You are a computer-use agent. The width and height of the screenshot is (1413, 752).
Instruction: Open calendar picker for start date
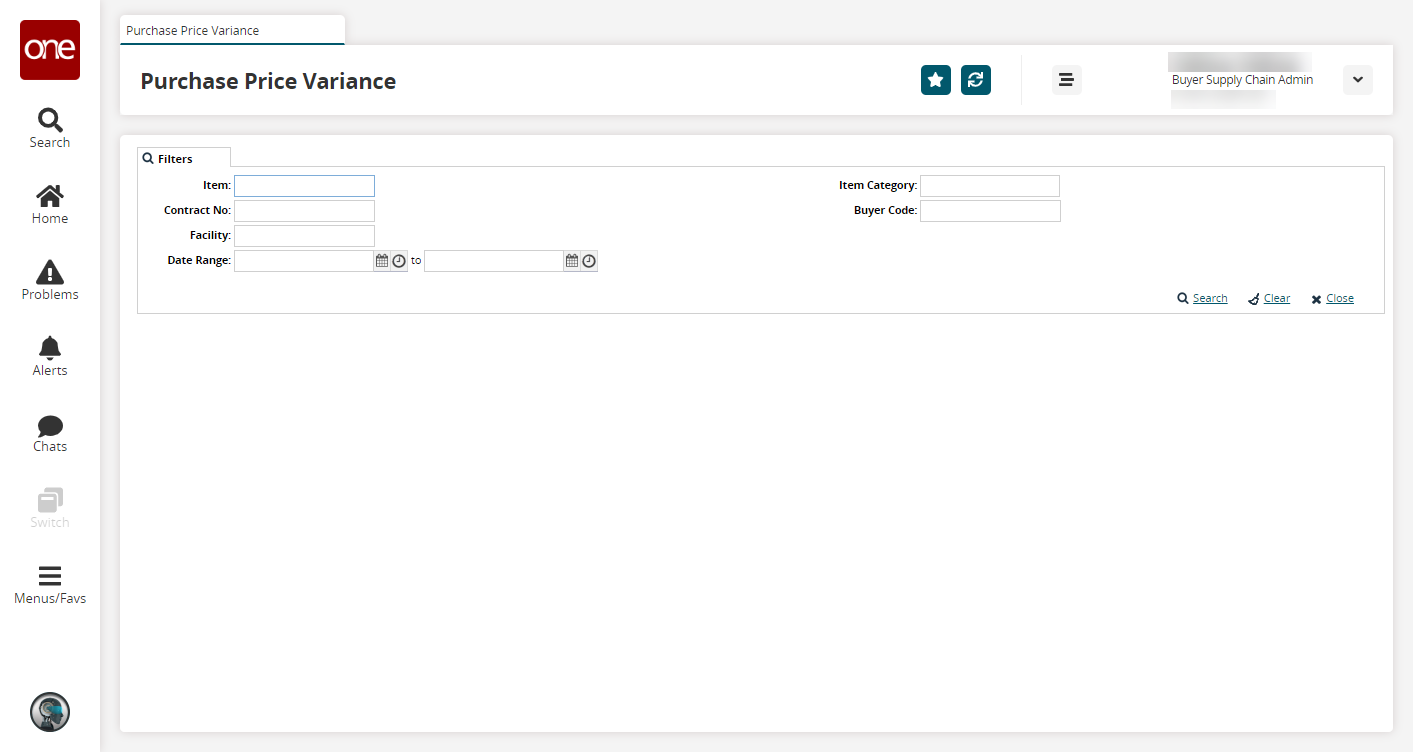click(x=381, y=261)
